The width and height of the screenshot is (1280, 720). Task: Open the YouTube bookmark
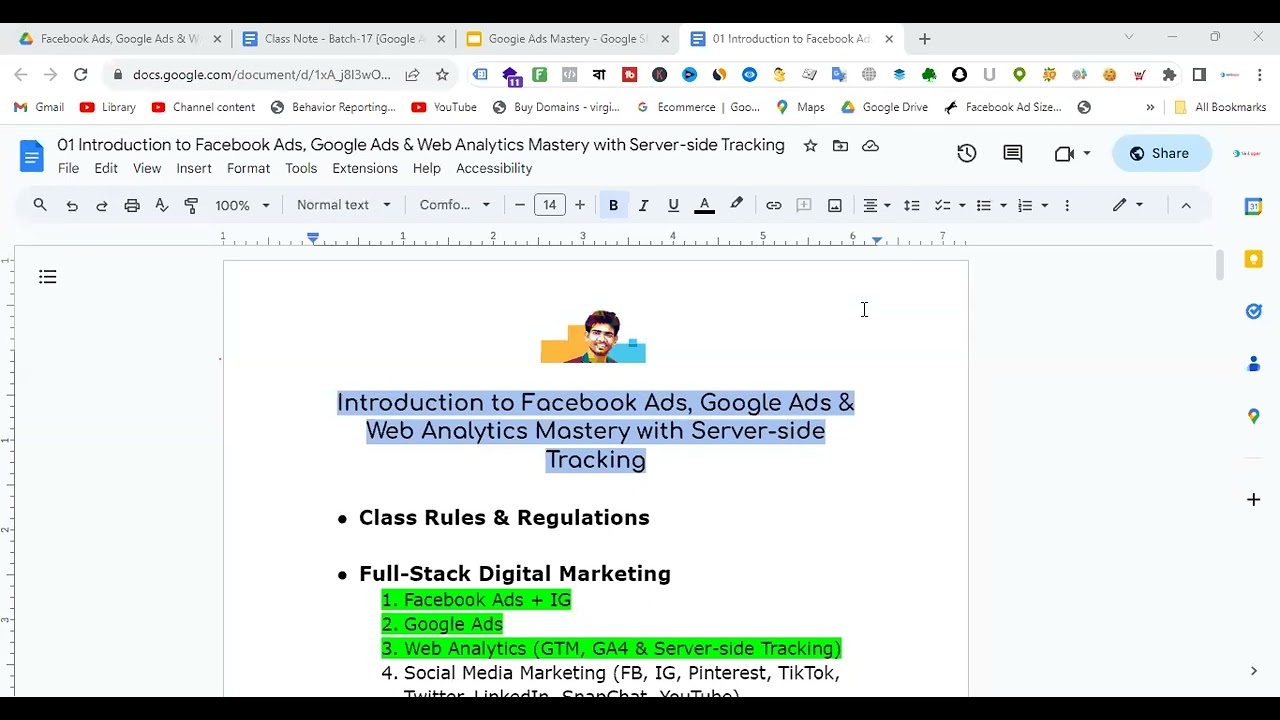[x=444, y=107]
